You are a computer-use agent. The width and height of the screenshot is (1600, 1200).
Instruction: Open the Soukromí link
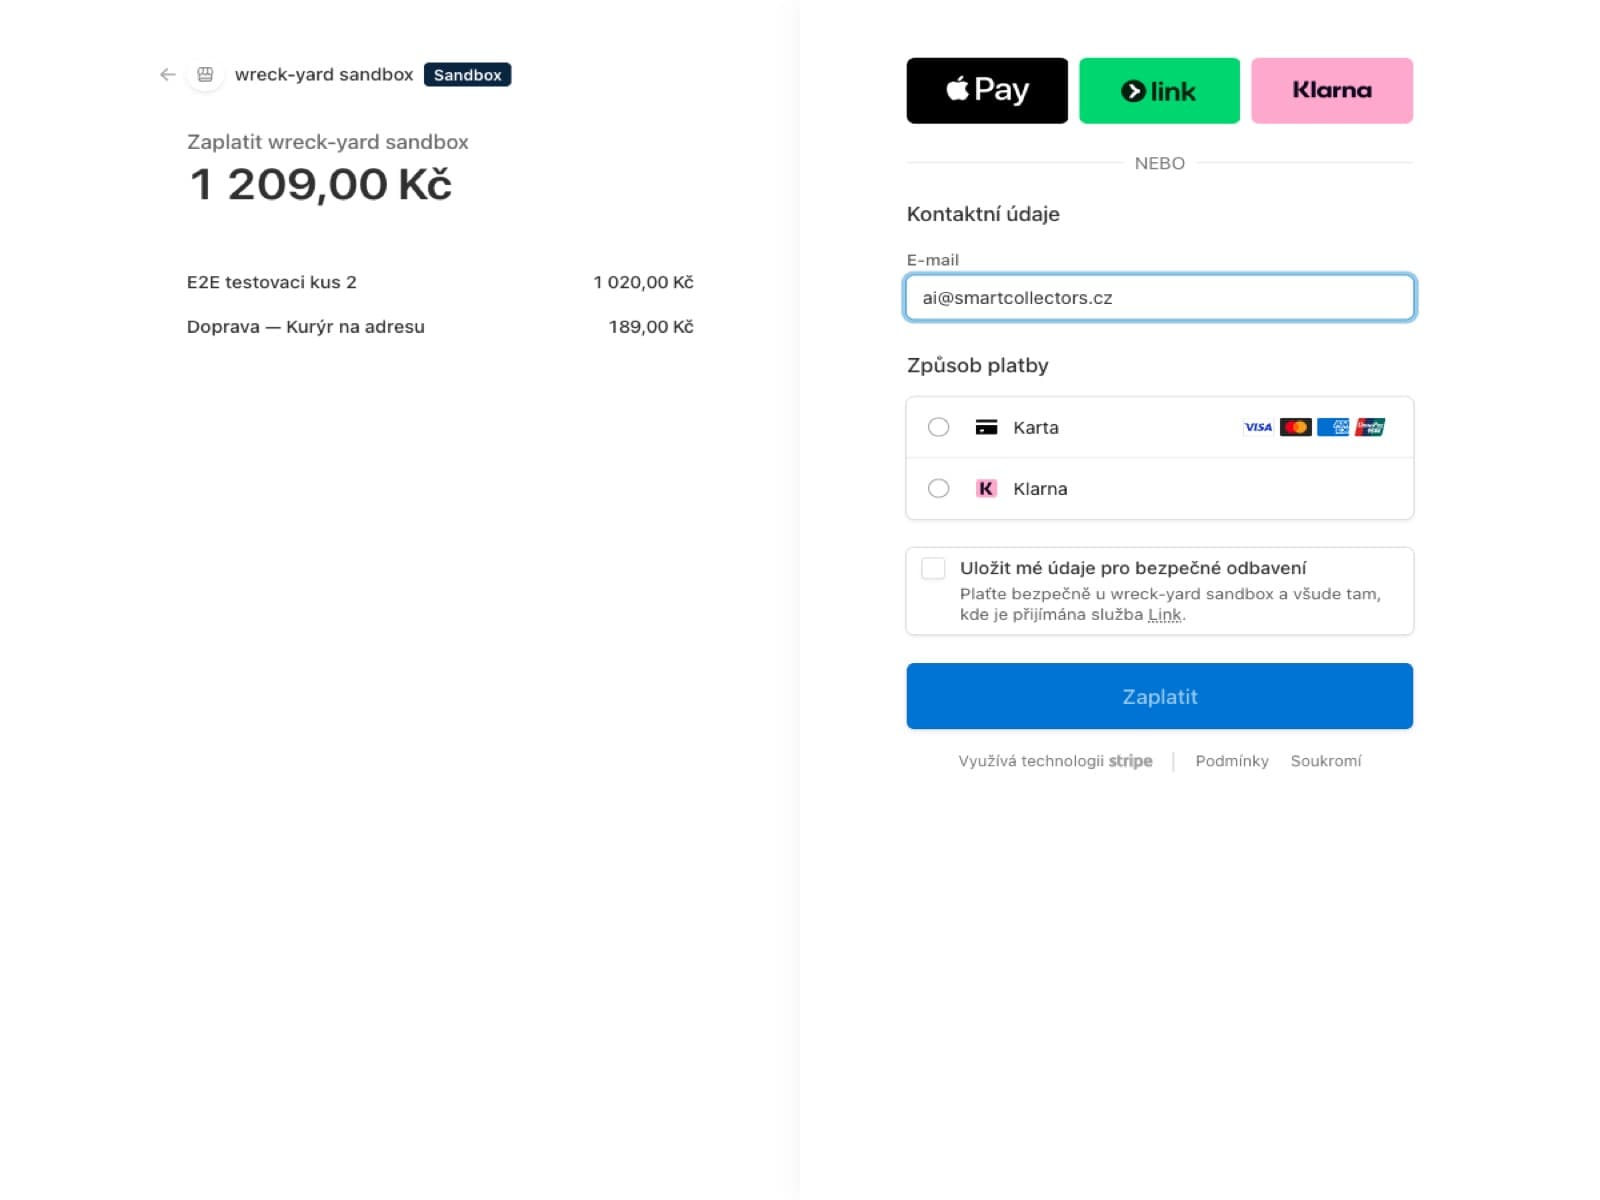click(x=1326, y=761)
